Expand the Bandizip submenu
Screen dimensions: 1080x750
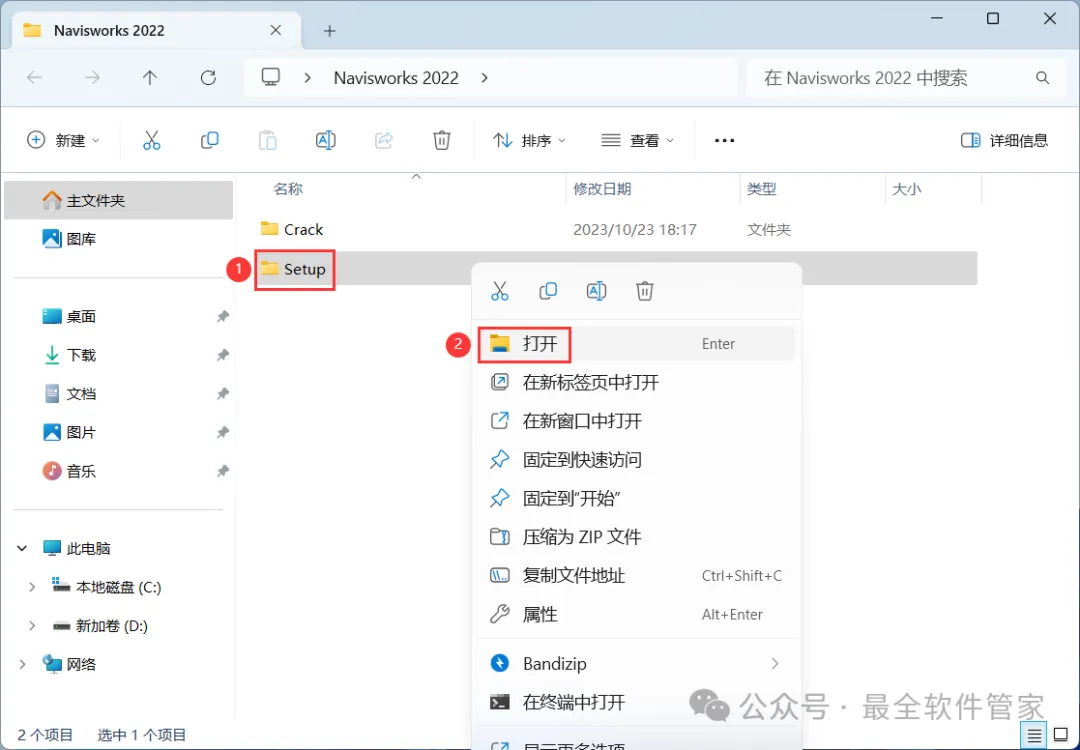pyautogui.click(x=775, y=664)
